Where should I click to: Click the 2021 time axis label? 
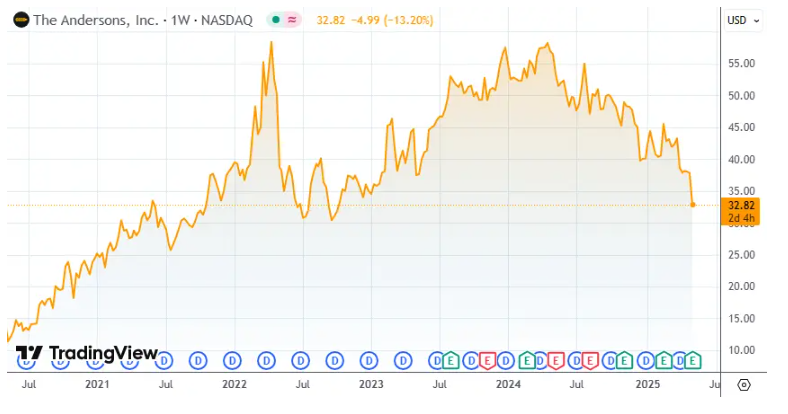coord(97,384)
